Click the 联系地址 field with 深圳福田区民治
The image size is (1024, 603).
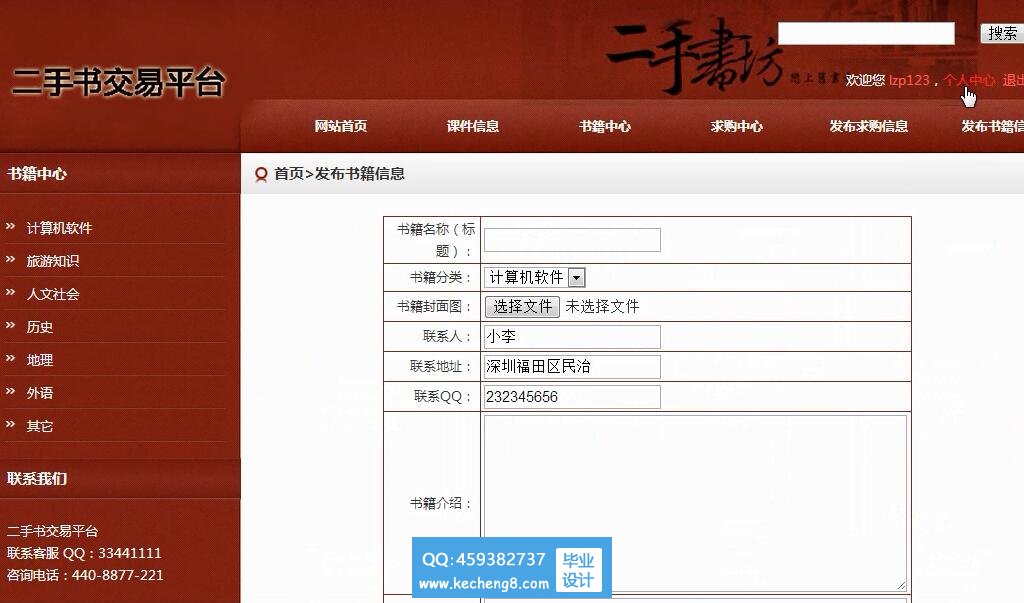(572, 367)
